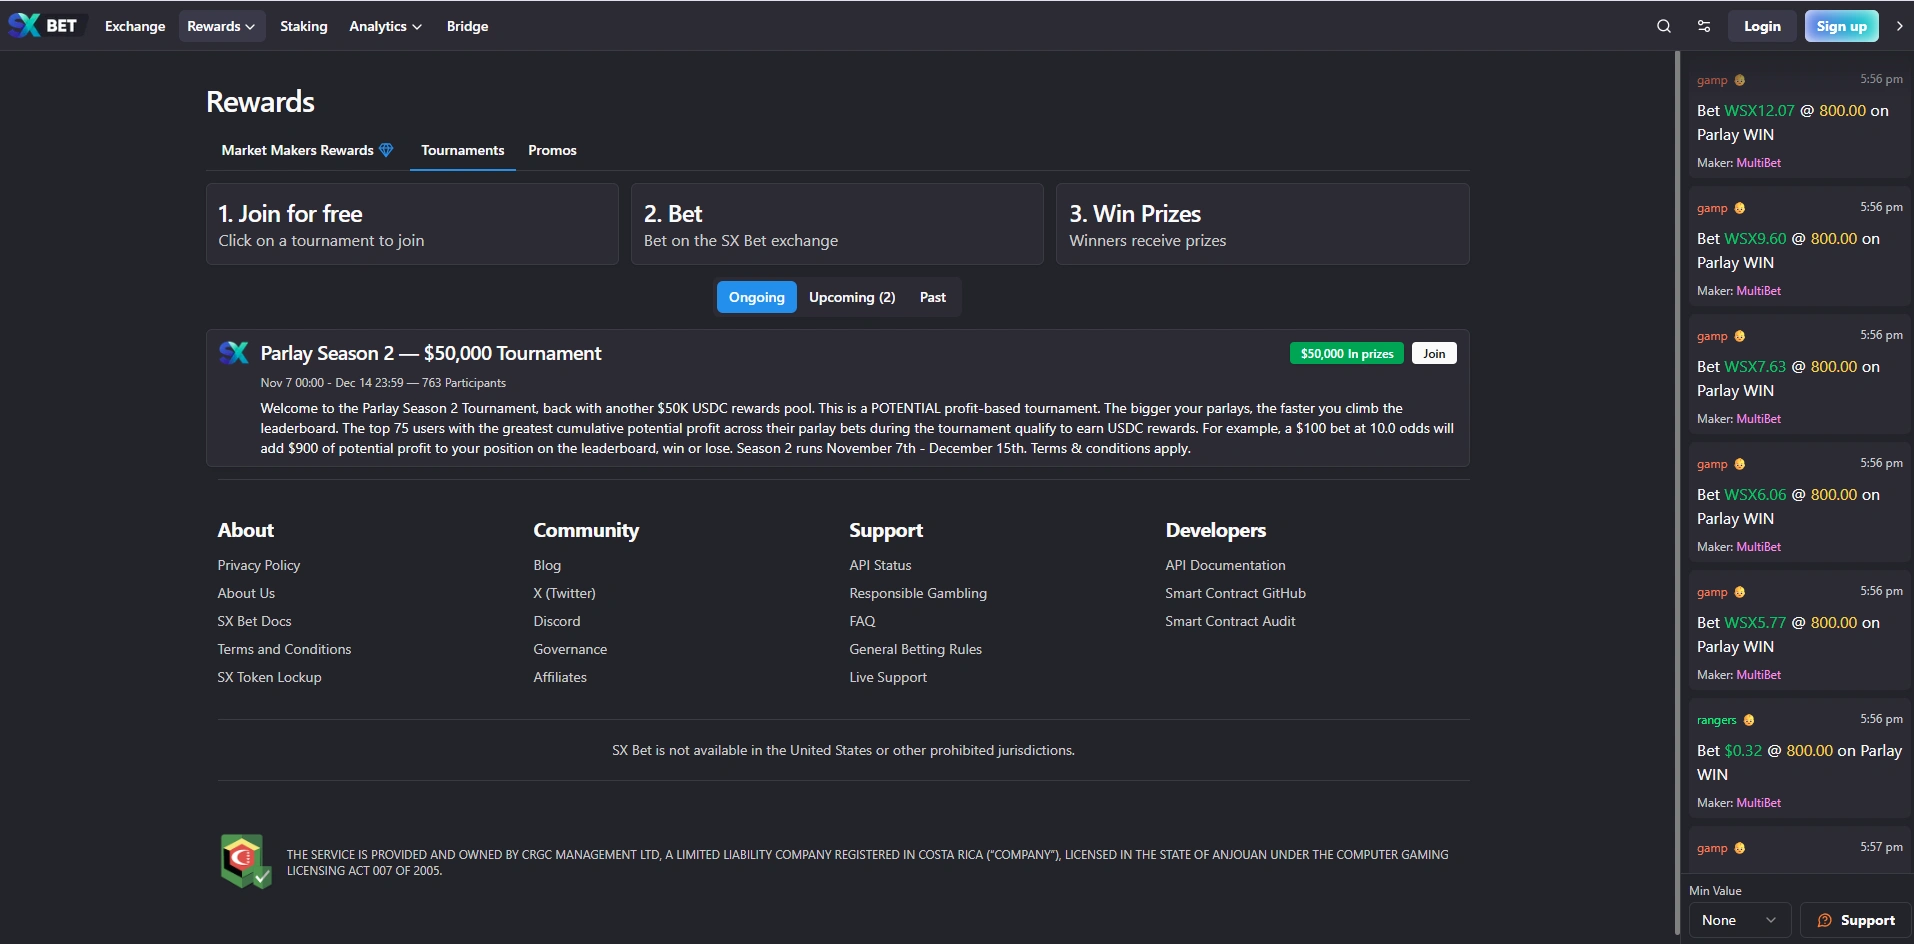Expand the Rewards dropdown menu
The height and width of the screenshot is (944, 1914).
coord(222,26)
